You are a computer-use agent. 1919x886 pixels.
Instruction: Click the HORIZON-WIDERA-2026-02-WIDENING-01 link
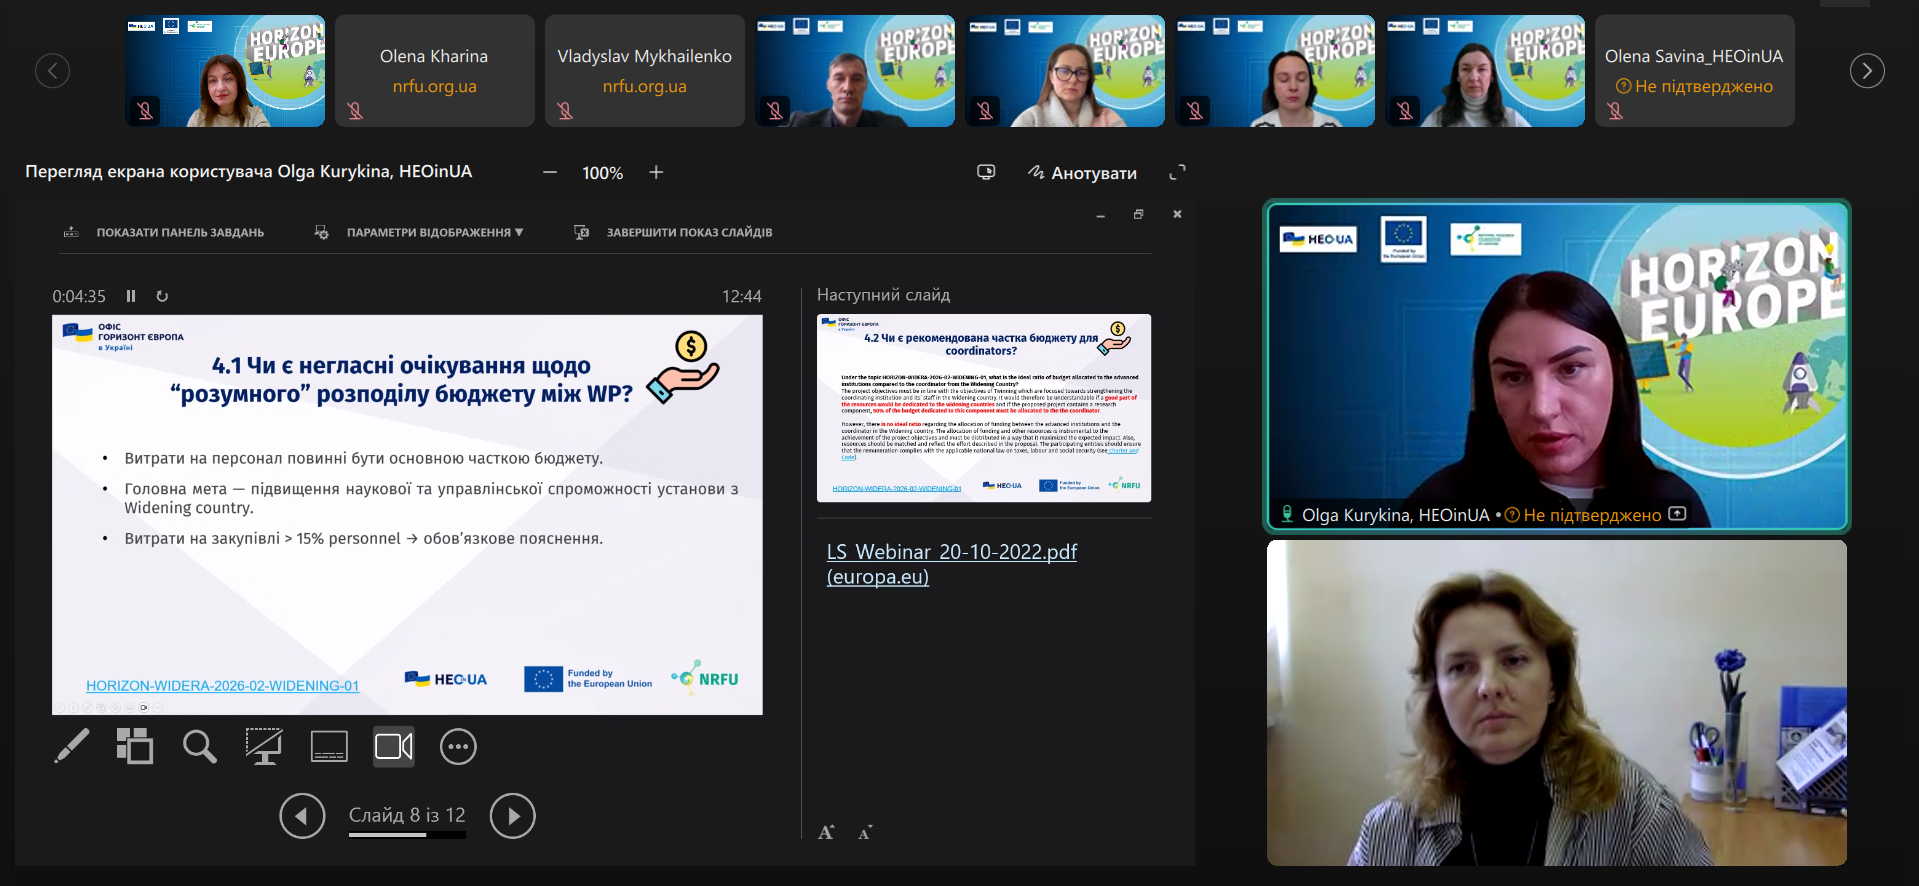tap(222, 686)
